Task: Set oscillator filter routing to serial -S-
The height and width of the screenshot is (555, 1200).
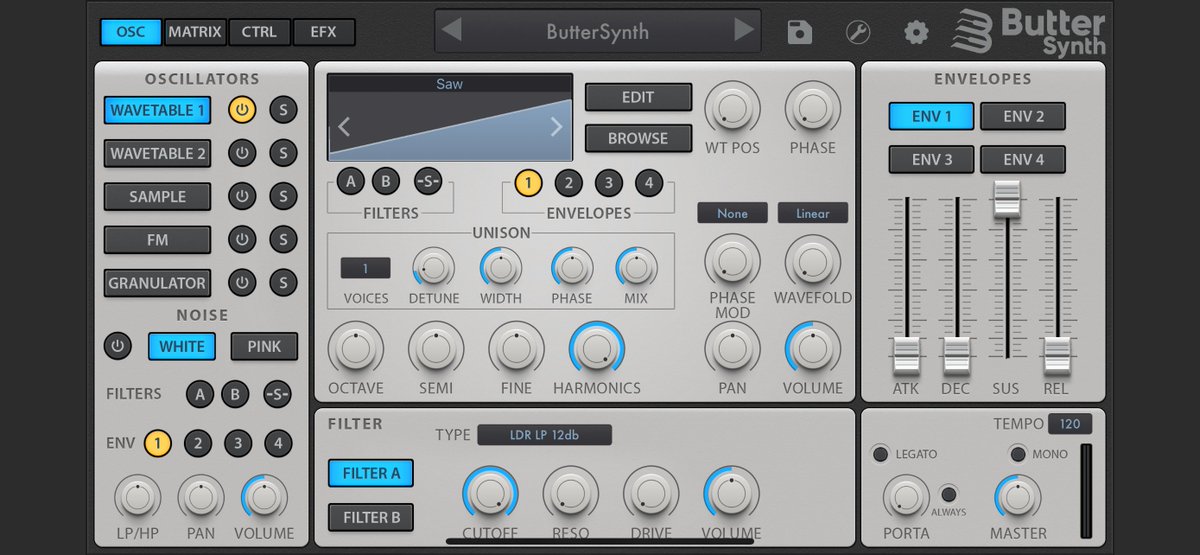Action: click(428, 182)
